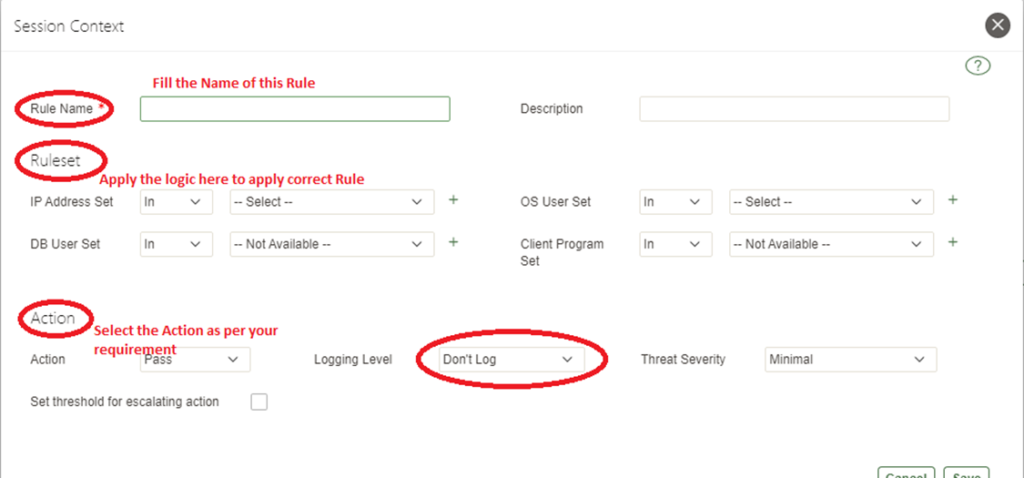Open DB User Set In operator dropdown
This screenshot has width=1024, height=478.
(x=176, y=244)
